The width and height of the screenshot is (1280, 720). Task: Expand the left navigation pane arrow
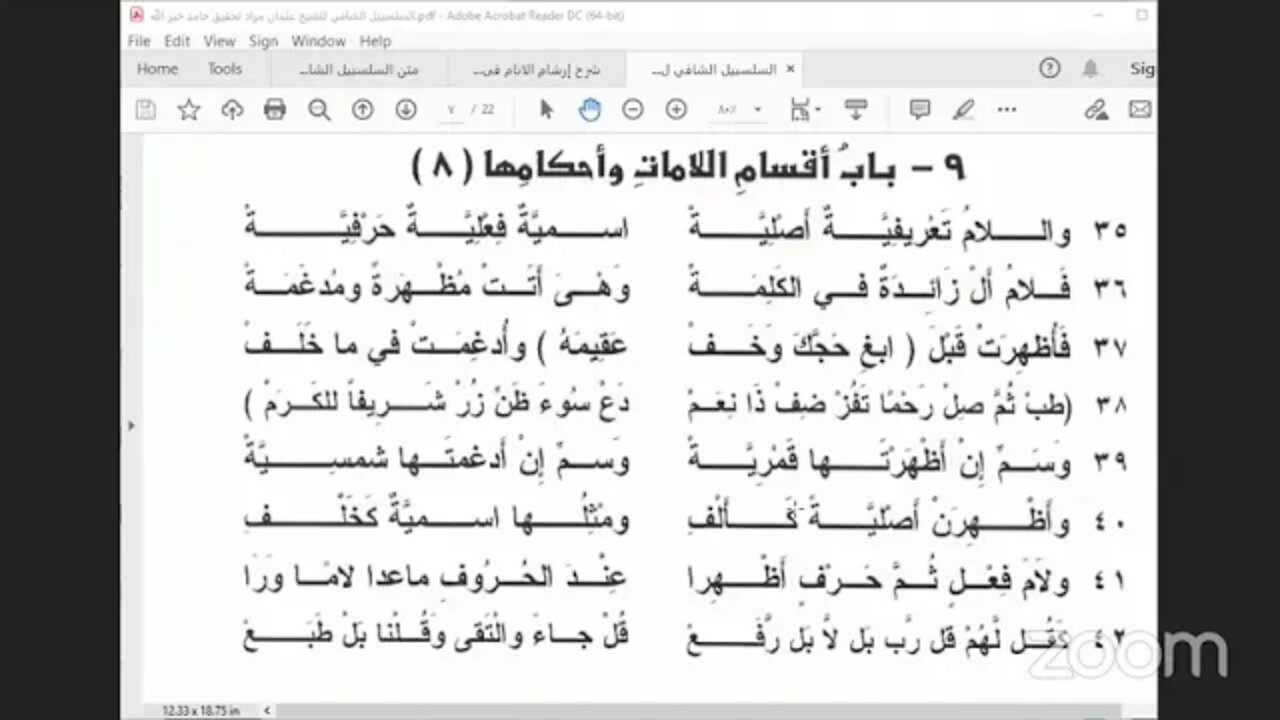131,425
